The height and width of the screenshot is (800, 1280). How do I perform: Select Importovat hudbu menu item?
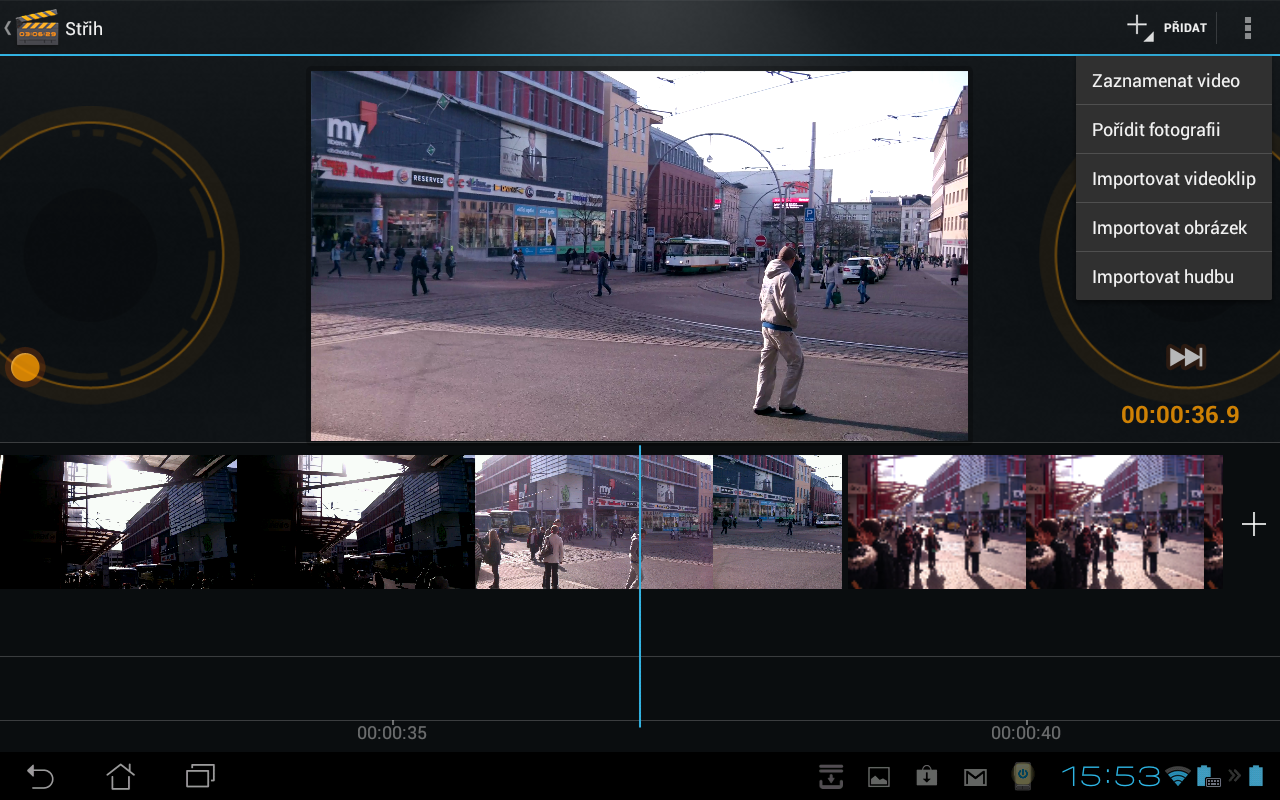1163,277
